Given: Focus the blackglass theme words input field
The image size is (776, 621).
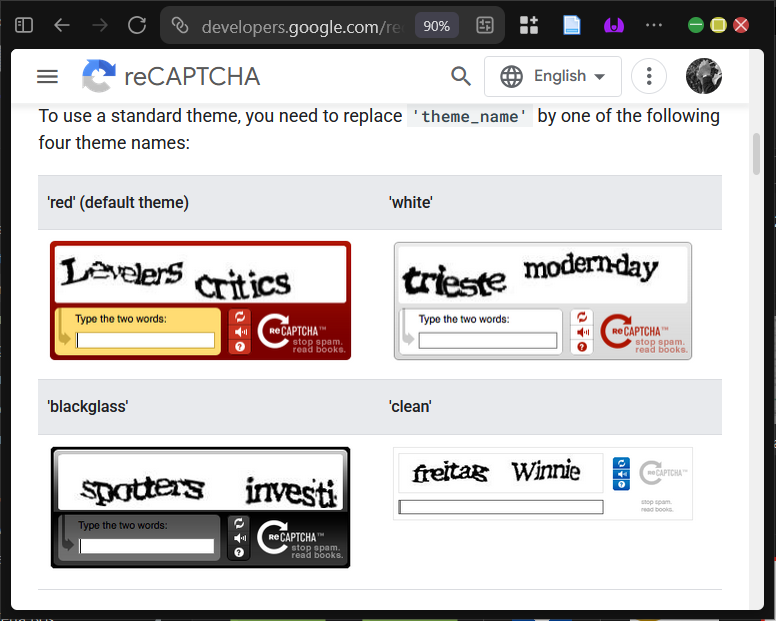Looking at the screenshot, I should click(x=146, y=546).
